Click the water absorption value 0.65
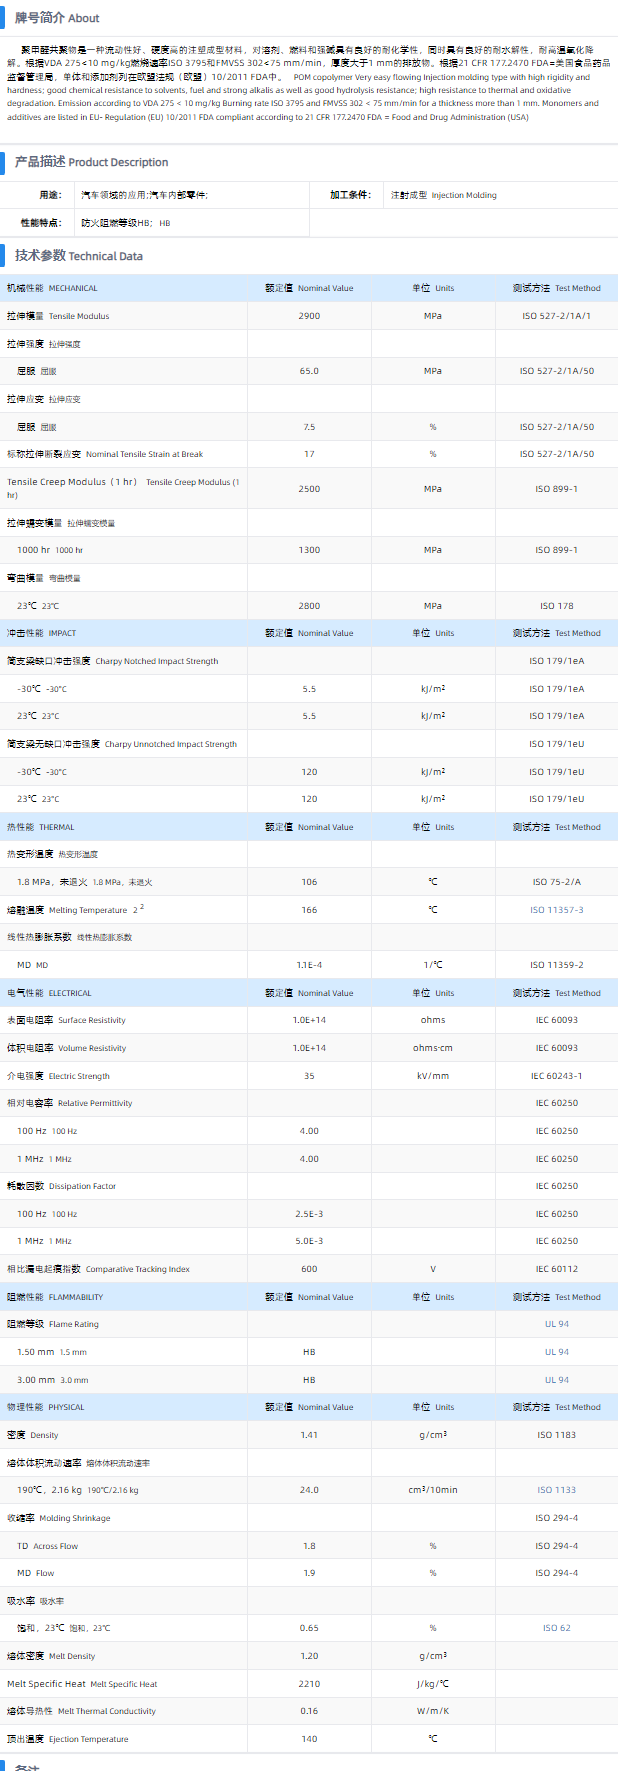The height and width of the screenshot is (1771, 618). tap(309, 1628)
